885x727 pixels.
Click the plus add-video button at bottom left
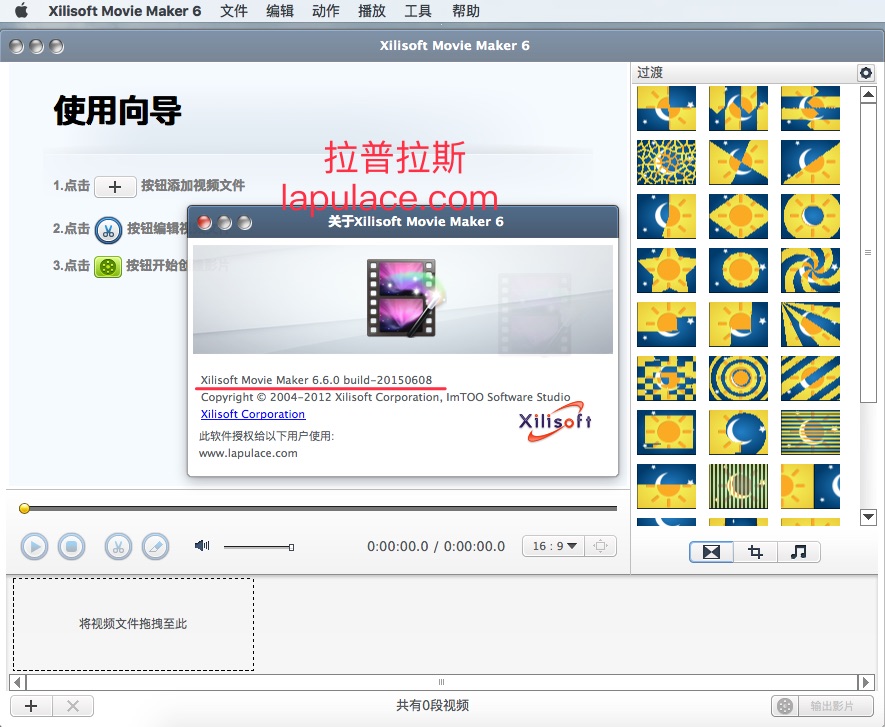coord(31,706)
